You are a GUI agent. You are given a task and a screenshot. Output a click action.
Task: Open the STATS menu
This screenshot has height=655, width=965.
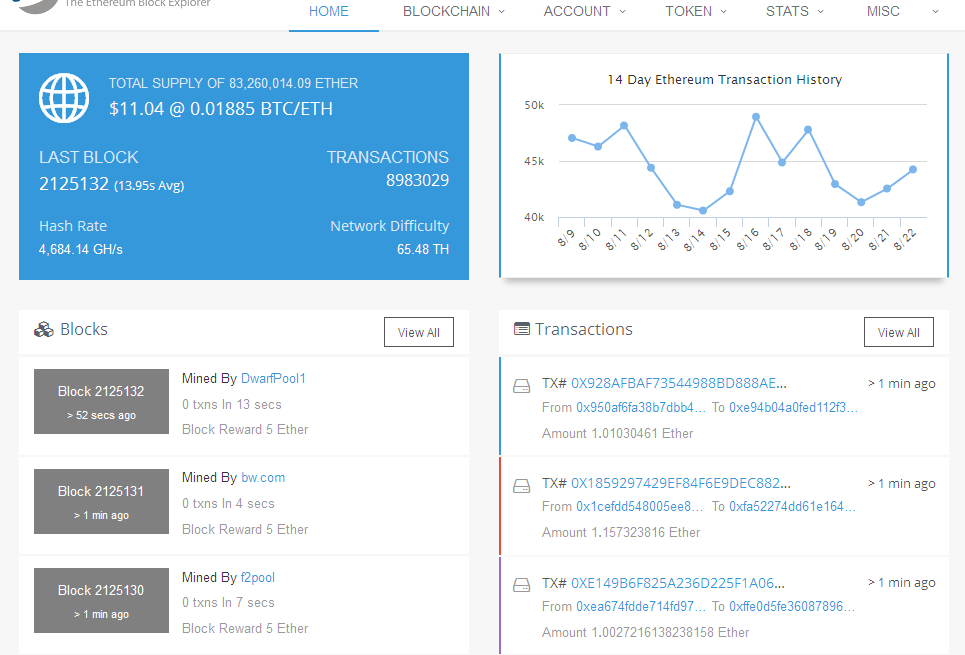tap(794, 11)
